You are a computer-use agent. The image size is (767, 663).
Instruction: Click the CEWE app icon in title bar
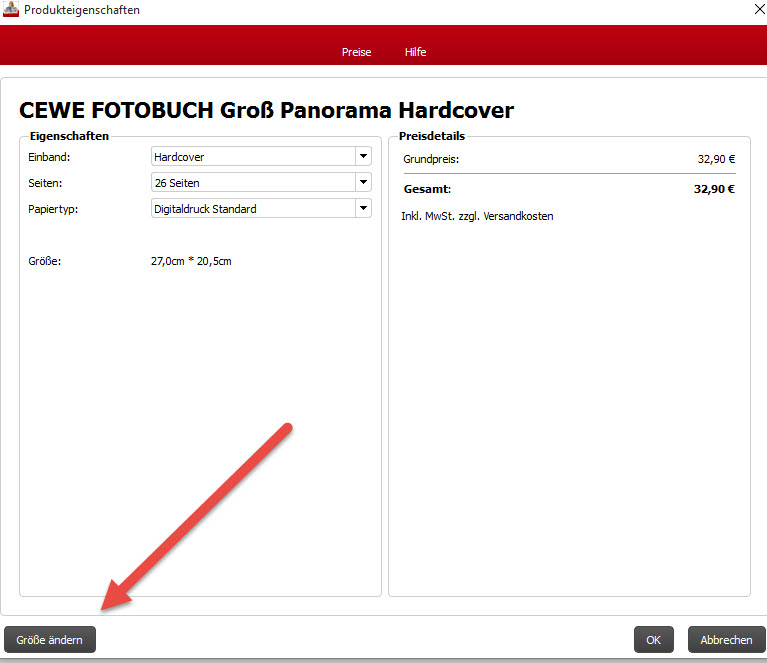click(x=11, y=9)
